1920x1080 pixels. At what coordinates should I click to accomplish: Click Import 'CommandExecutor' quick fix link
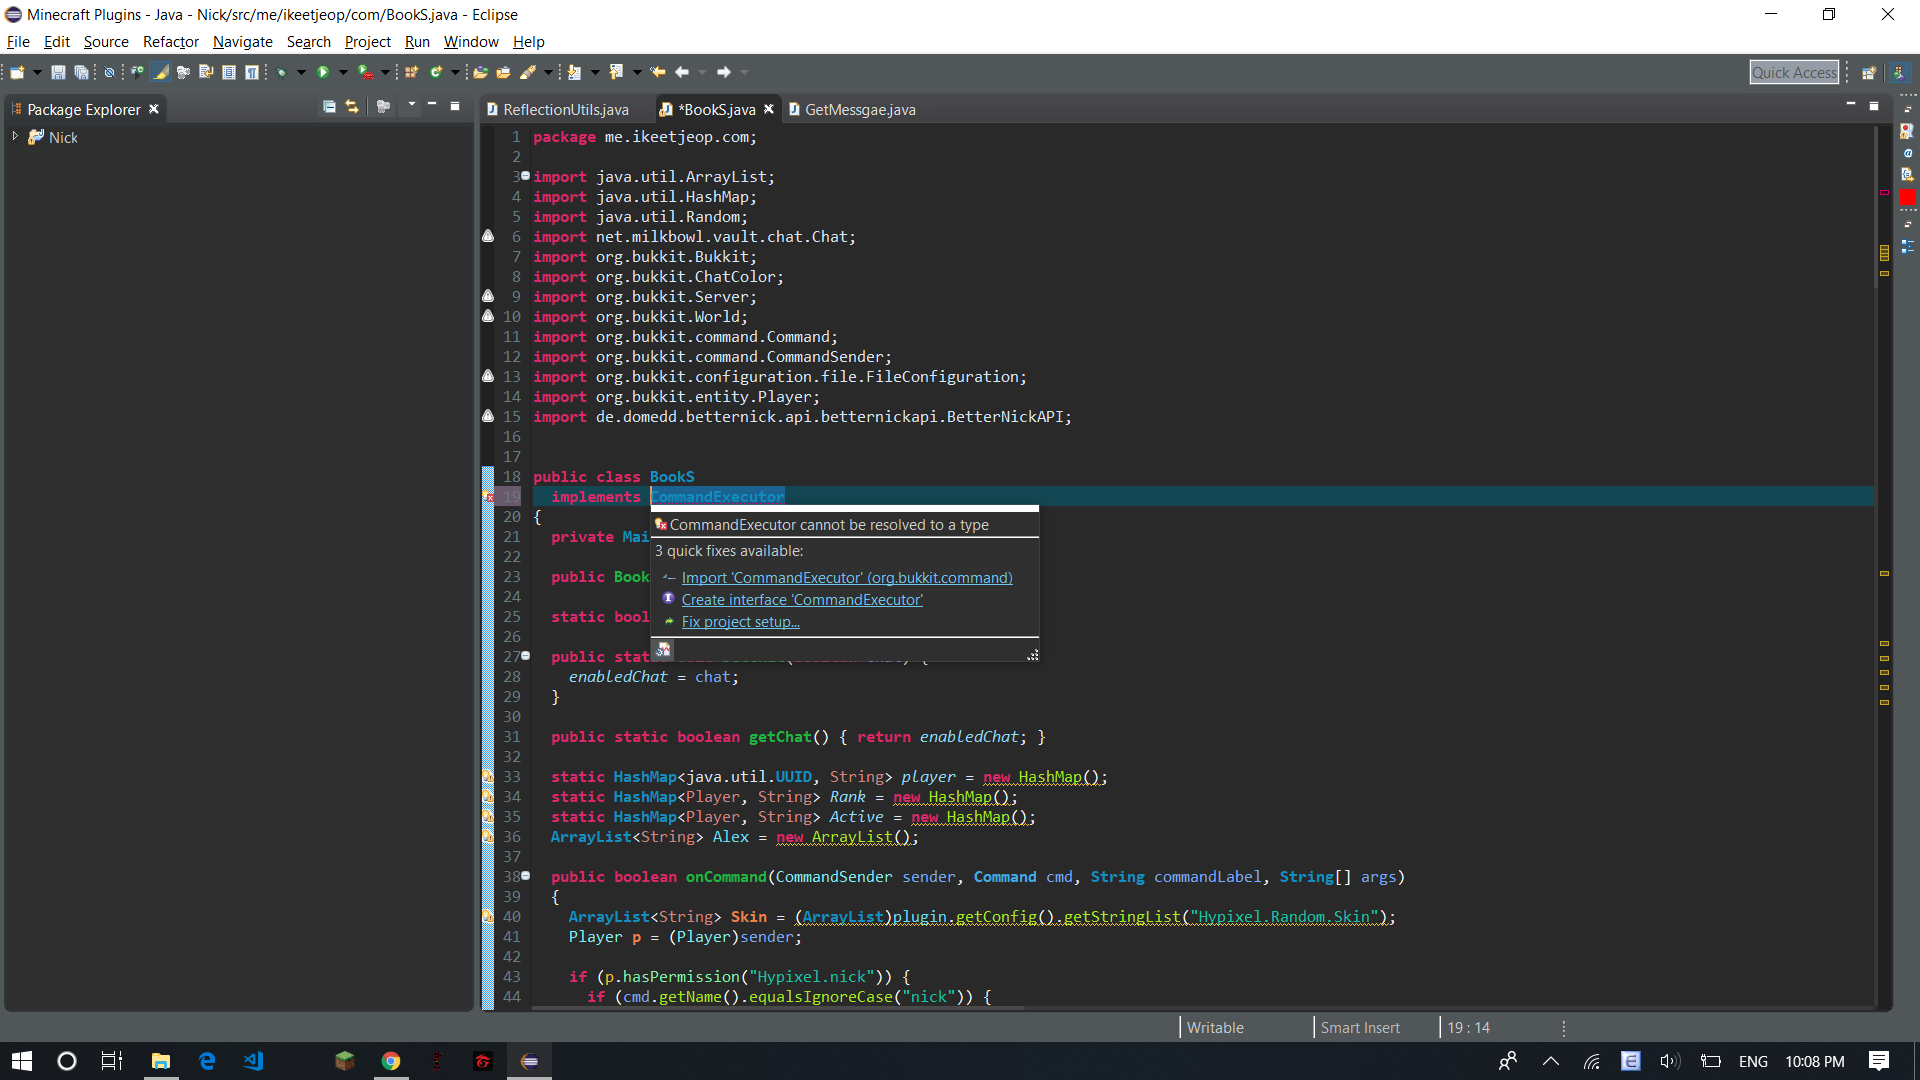pos(846,578)
